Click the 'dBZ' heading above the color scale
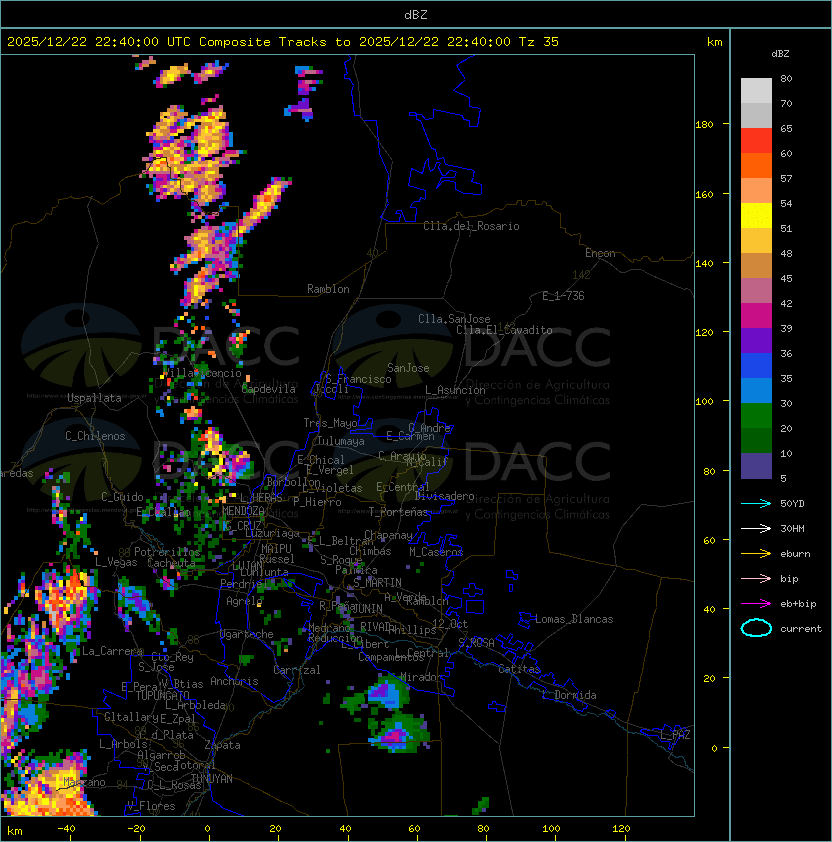Image resolution: width=832 pixels, height=842 pixels. tap(780, 54)
